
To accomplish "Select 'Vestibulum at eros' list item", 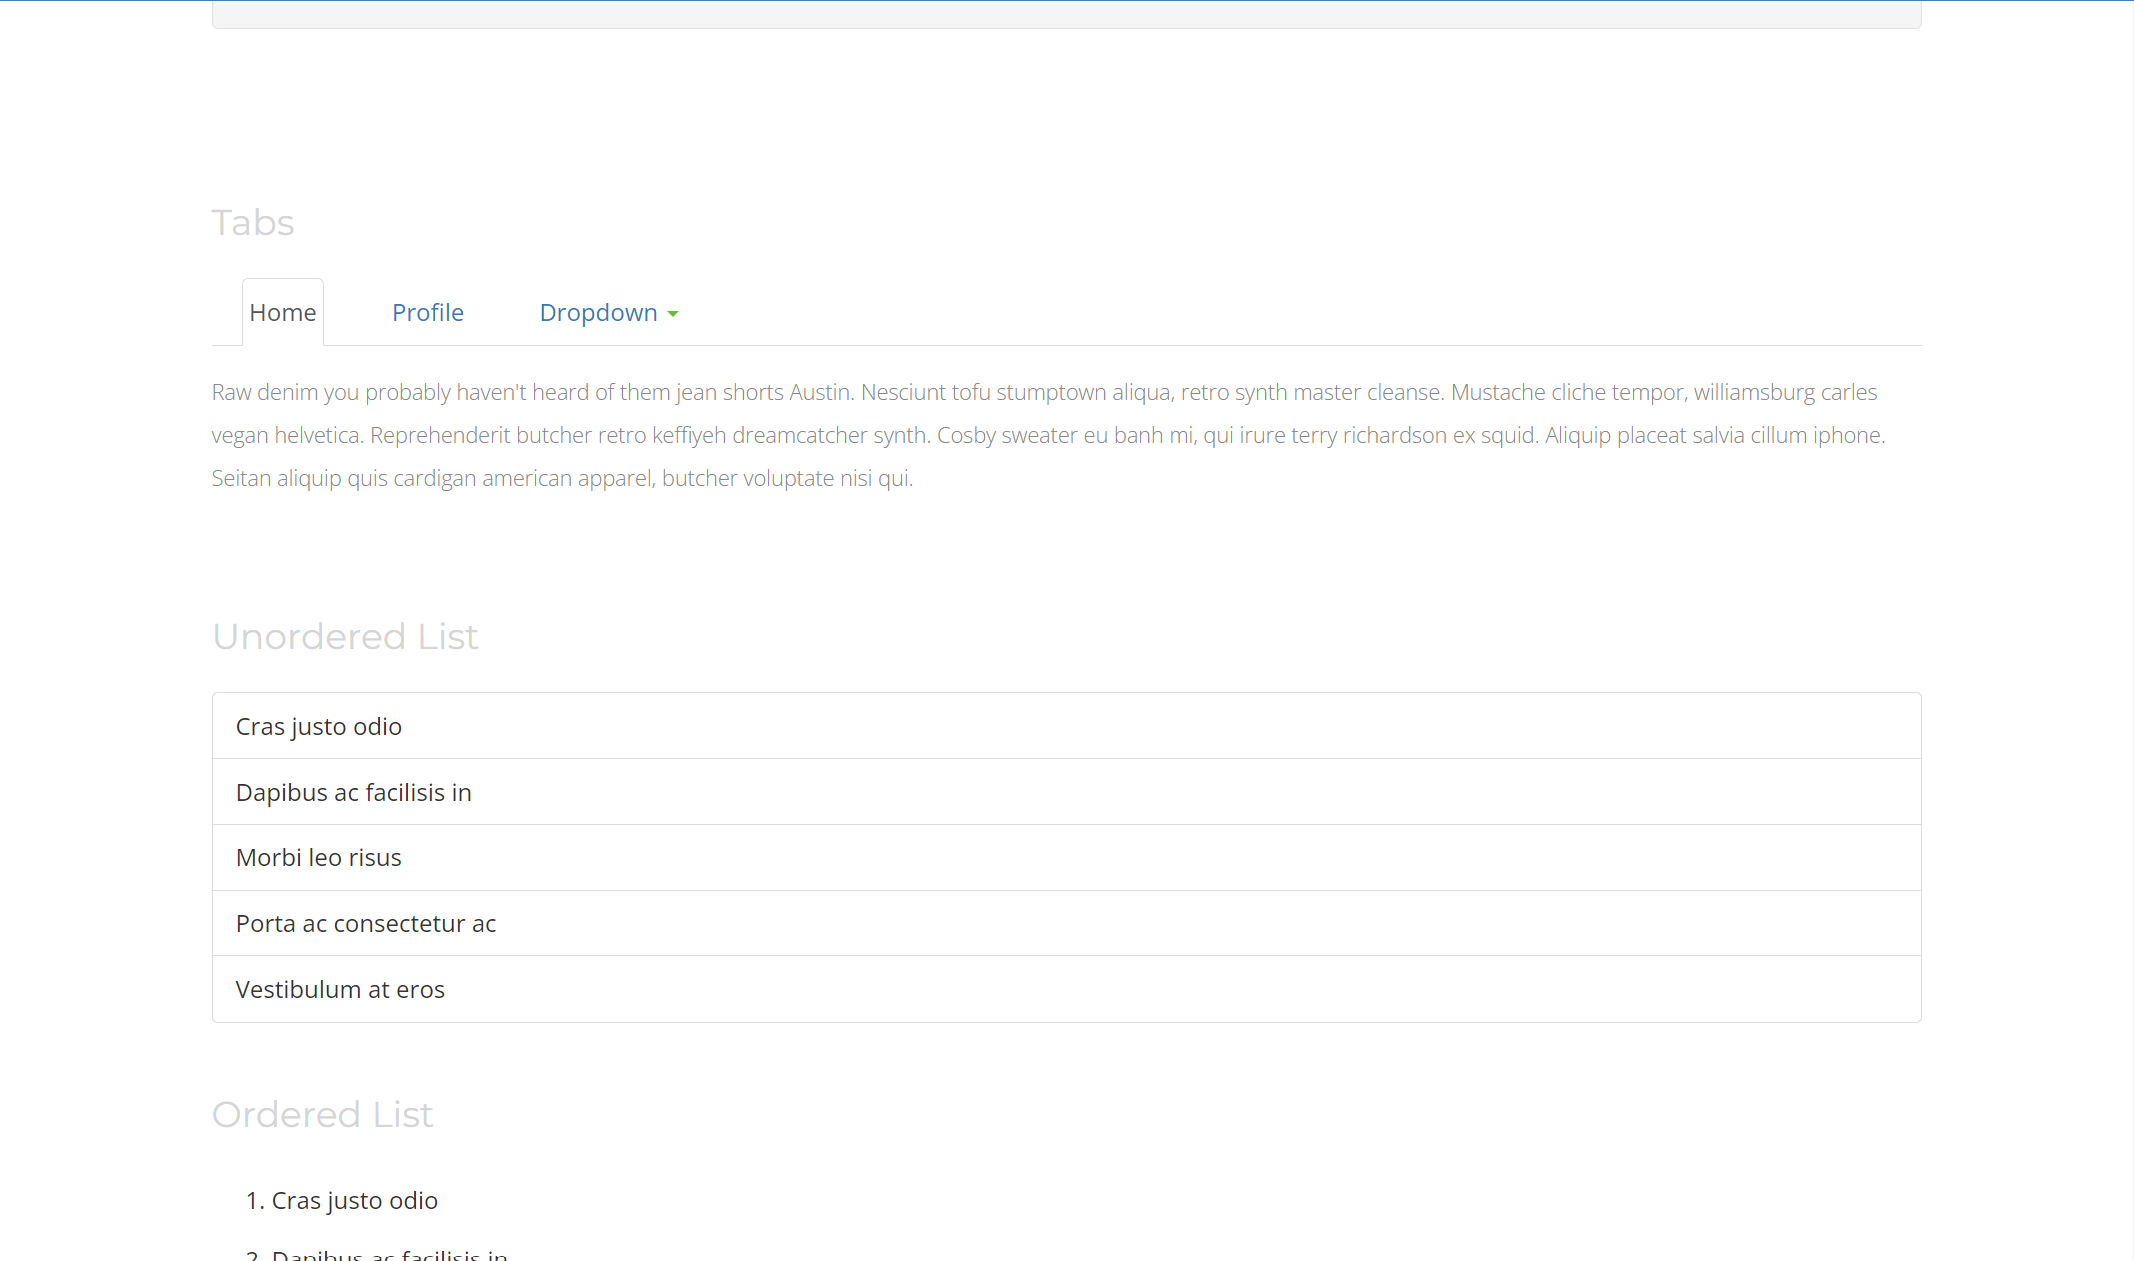I will coord(340,989).
